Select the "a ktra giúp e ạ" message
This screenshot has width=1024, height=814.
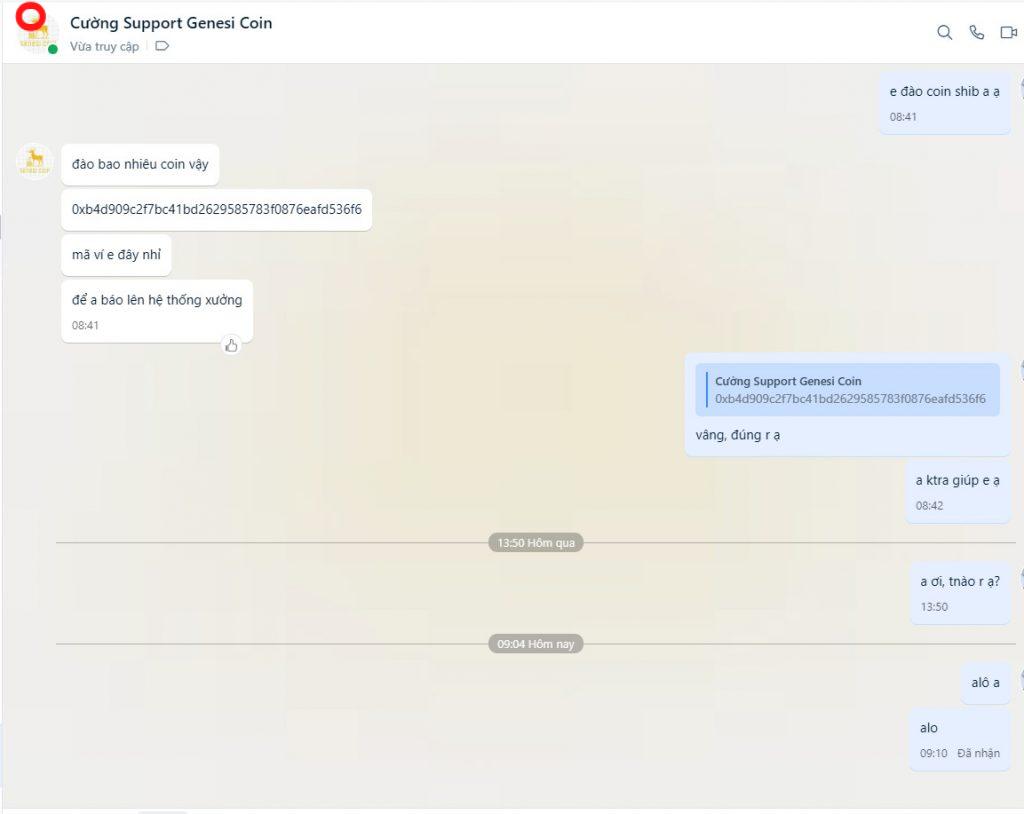(957, 481)
